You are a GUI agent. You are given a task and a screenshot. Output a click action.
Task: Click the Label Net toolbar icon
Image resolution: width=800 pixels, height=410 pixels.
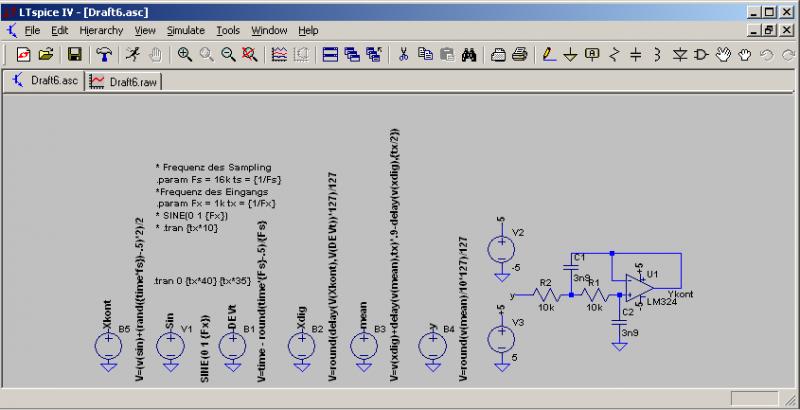coord(592,55)
